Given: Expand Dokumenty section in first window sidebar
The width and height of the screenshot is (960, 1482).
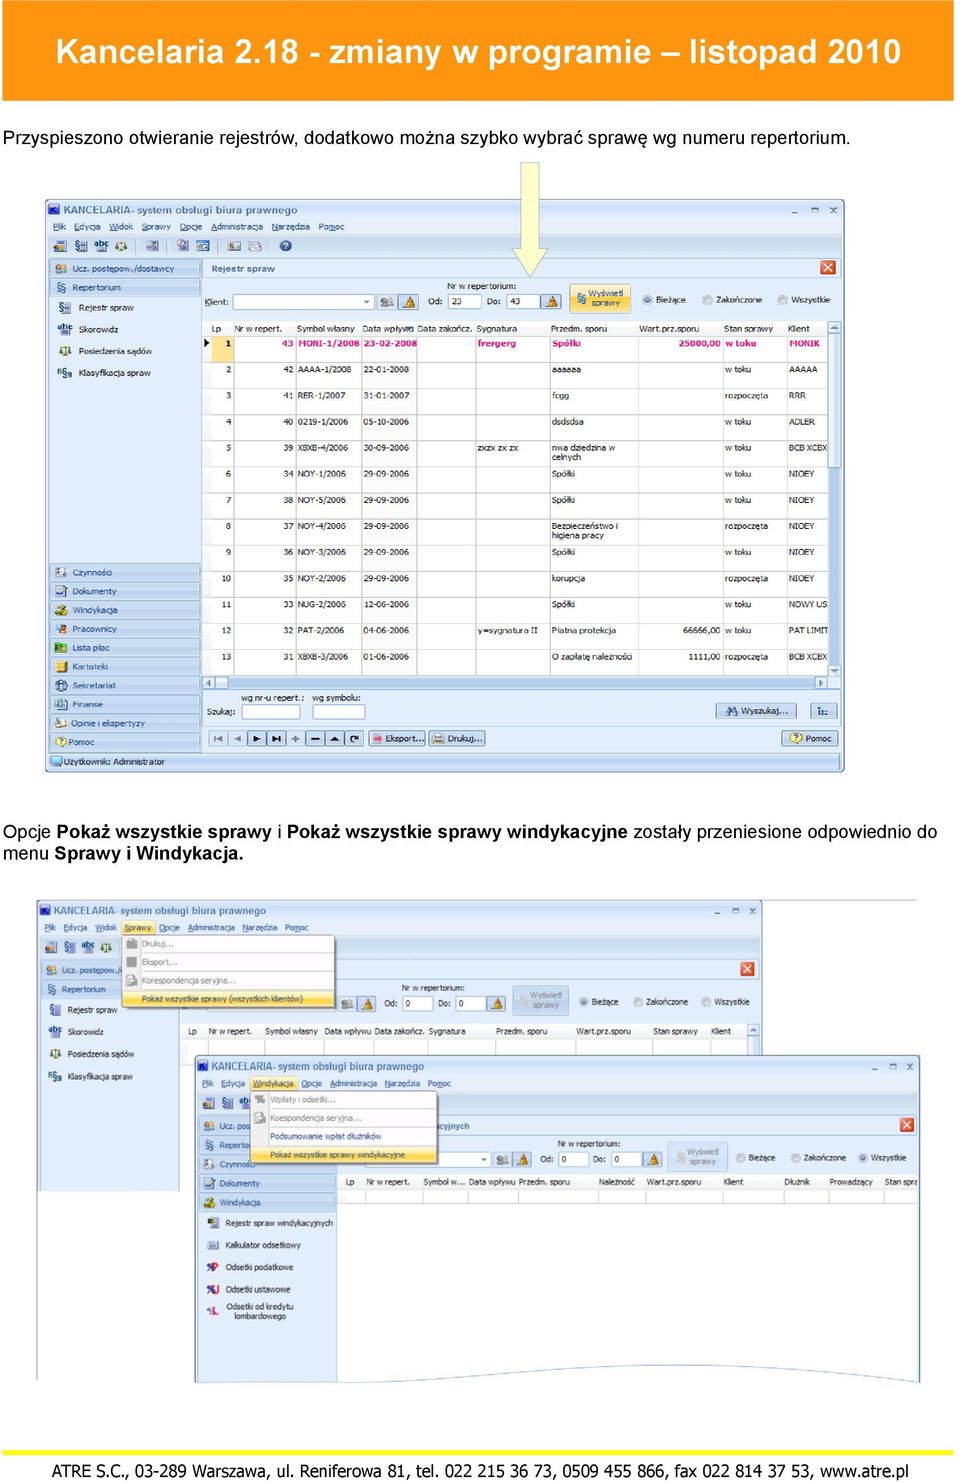Looking at the screenshot, I should (x=125, y=592).
